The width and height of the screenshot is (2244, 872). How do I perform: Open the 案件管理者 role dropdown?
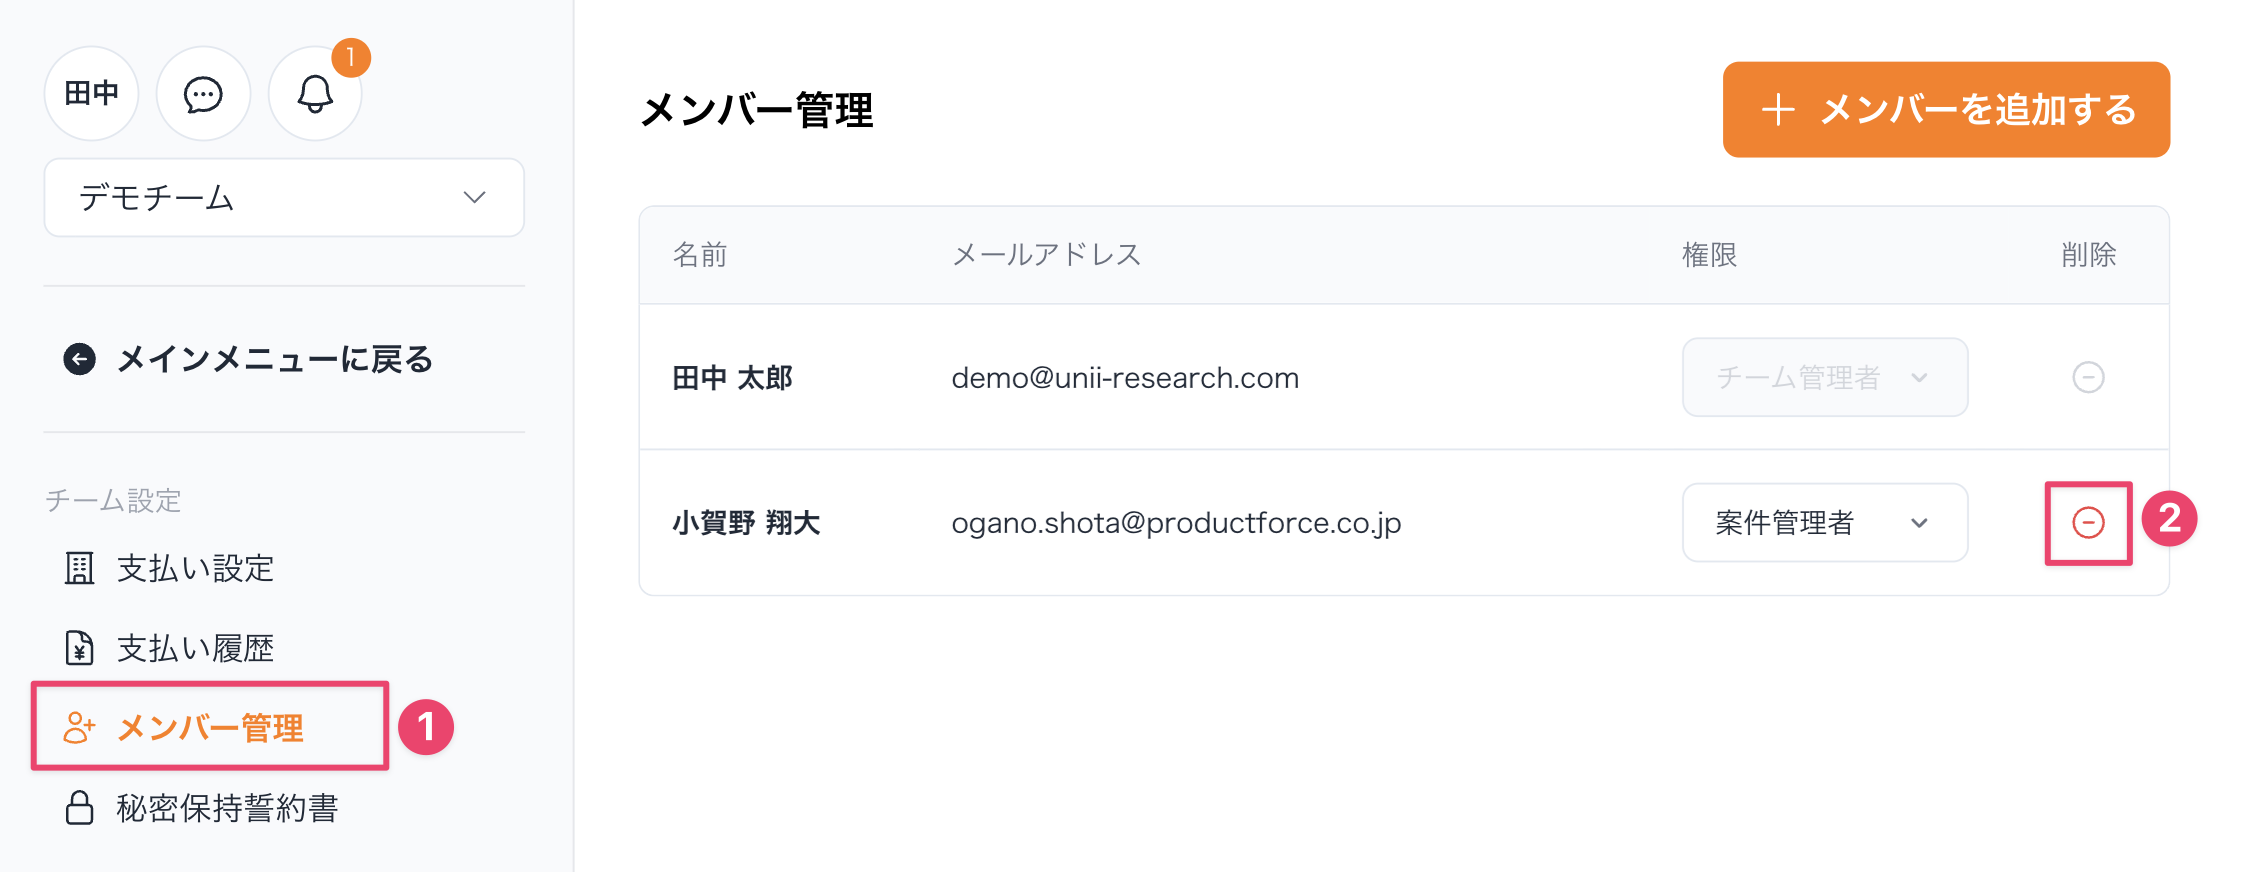[1824, 523]
